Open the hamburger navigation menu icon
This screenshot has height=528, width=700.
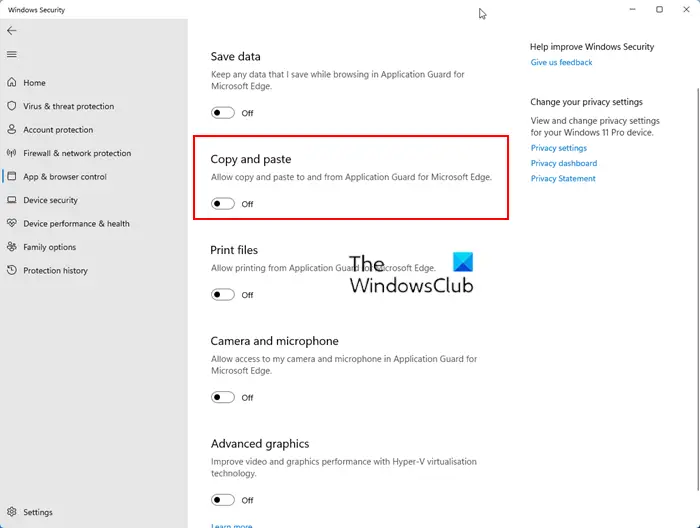[x=12, y=54]
